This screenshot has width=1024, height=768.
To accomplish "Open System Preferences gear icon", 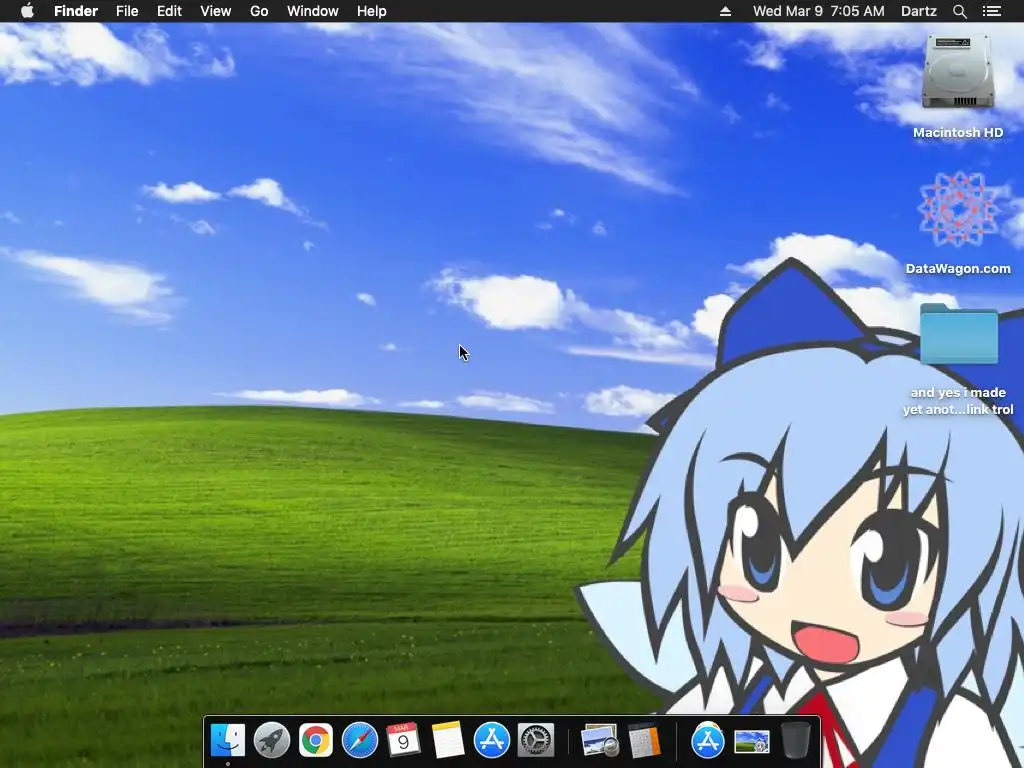I will pos(536,741).
